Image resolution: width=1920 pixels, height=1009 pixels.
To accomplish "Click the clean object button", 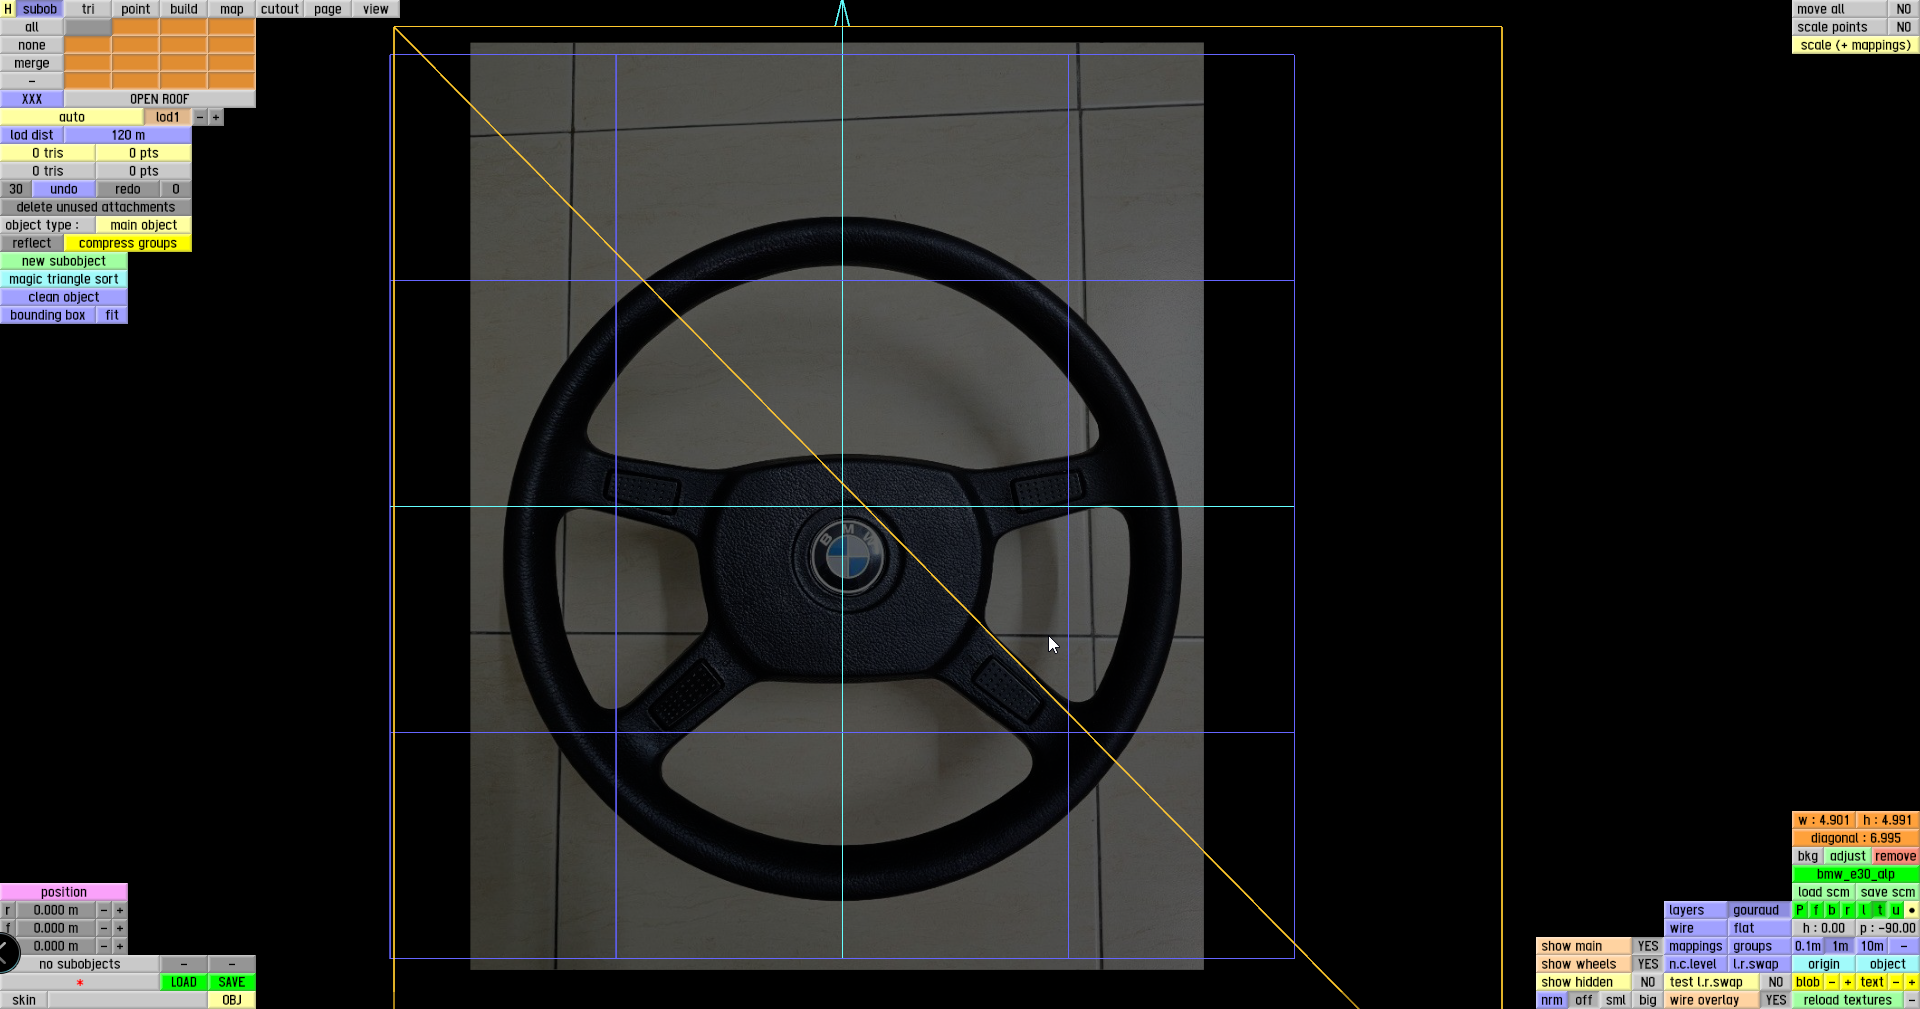I will tap(64, 297).
